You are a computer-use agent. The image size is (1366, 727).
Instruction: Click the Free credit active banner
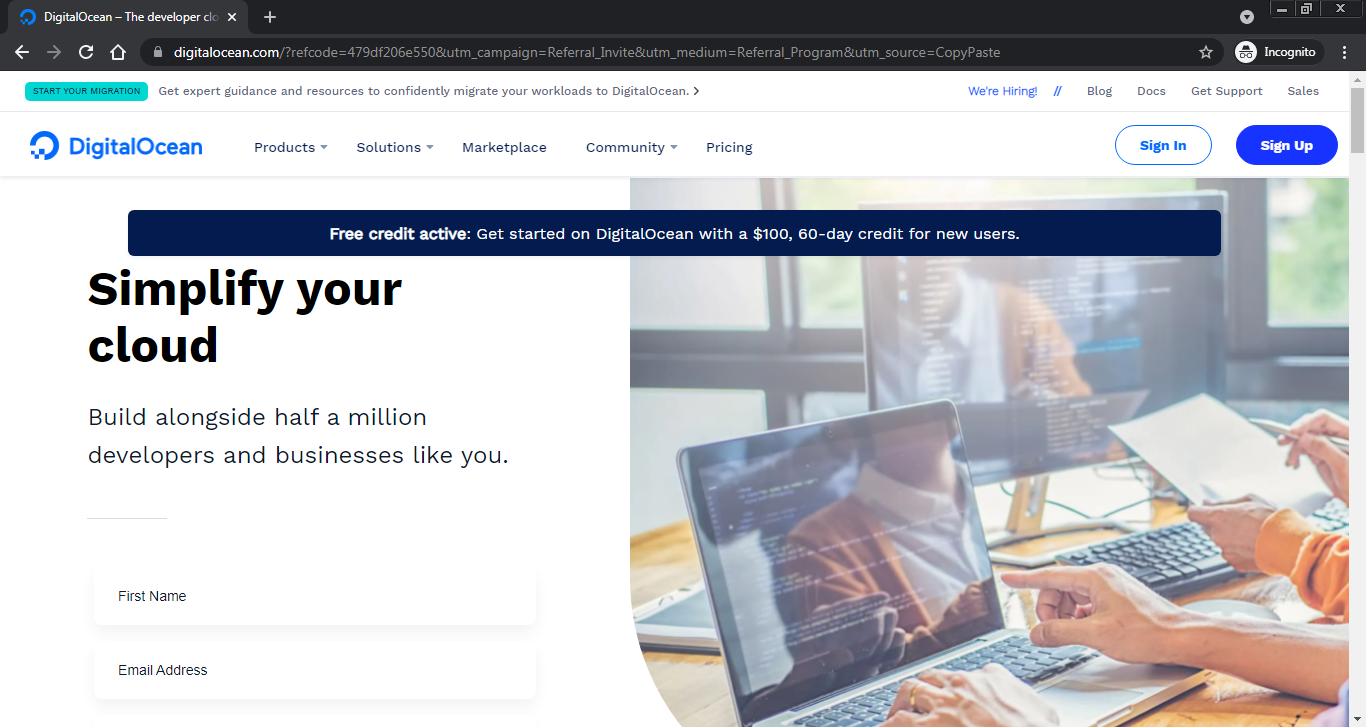(x=674, y=233)
